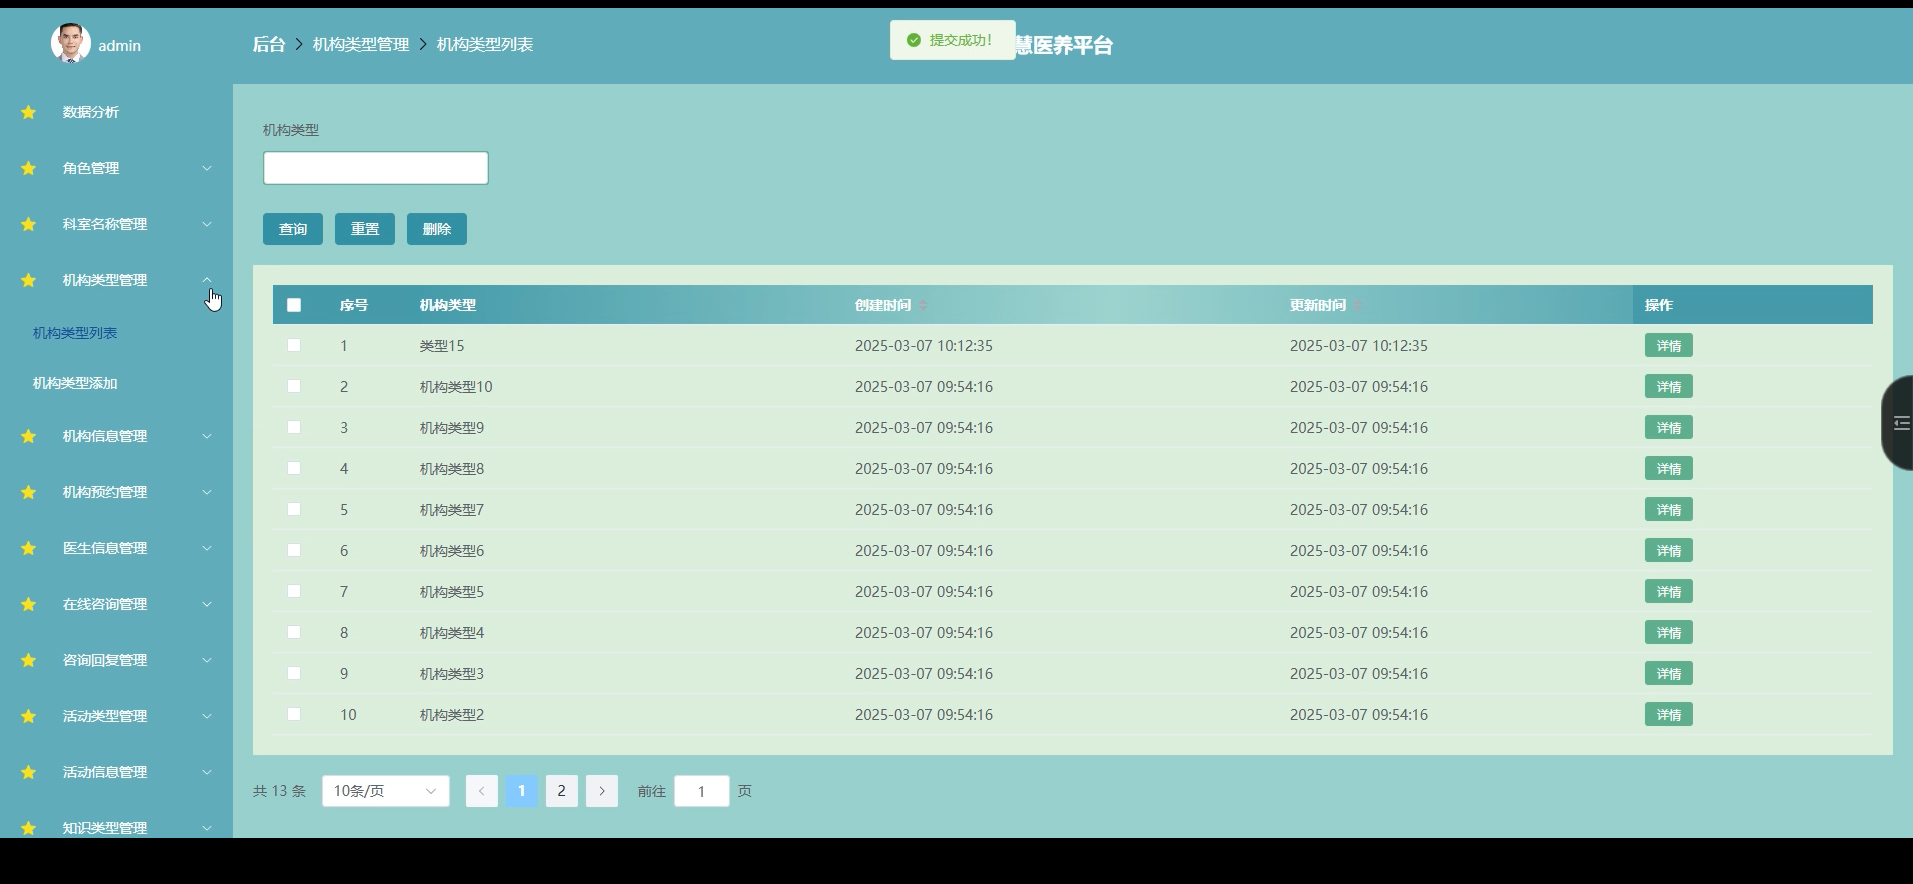Open the 10条/页 page size dropdown
The height and width of the screenshot is (884, 1913).
point(386,791)
